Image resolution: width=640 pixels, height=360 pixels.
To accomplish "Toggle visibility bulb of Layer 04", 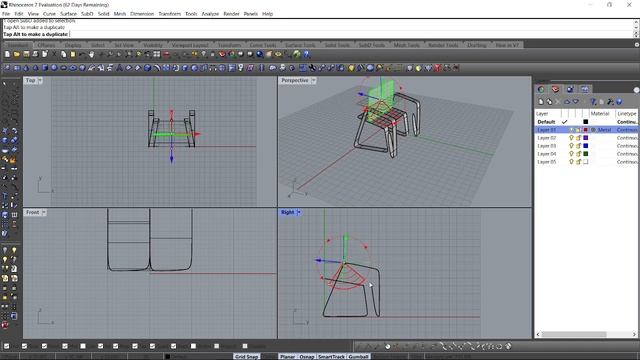I will click(x=571, y=154).
